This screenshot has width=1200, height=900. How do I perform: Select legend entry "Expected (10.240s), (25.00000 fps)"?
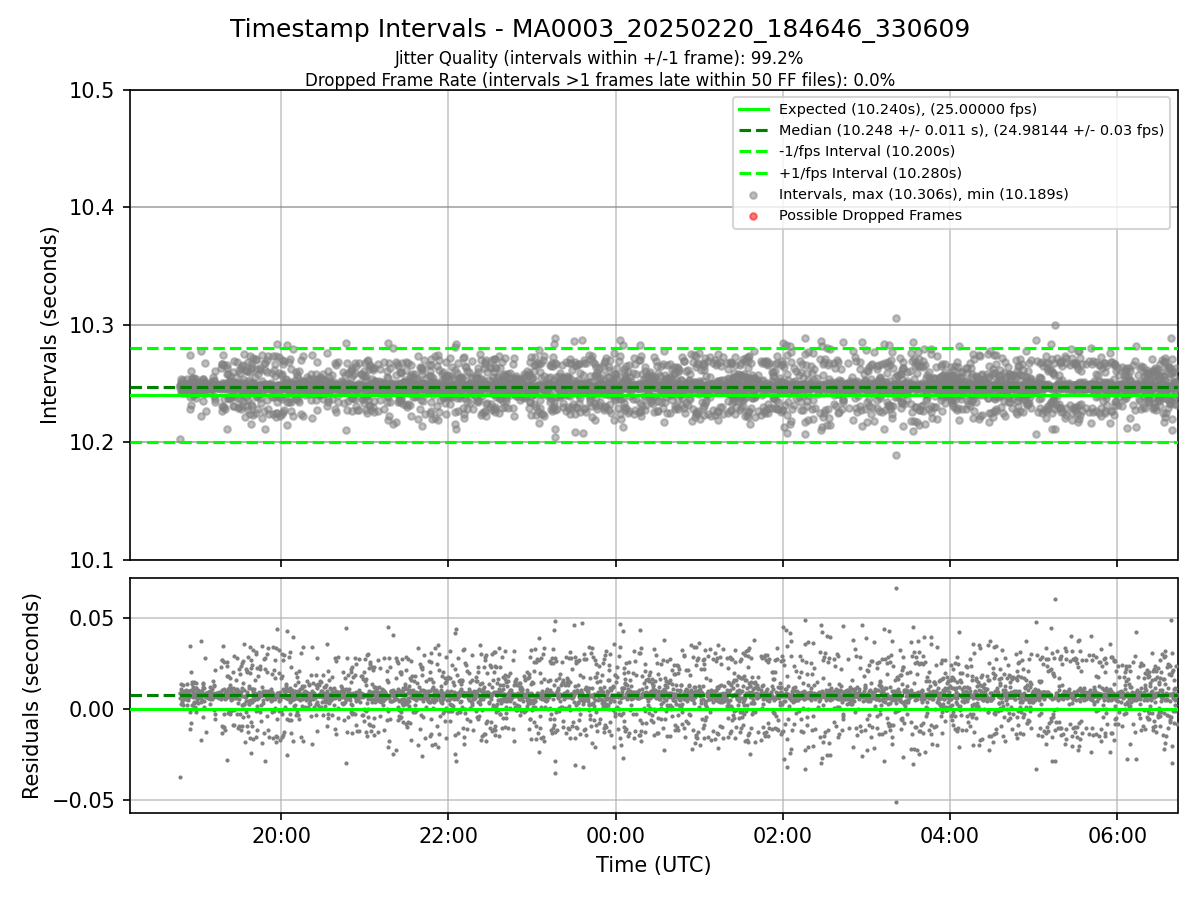point(907,109)
